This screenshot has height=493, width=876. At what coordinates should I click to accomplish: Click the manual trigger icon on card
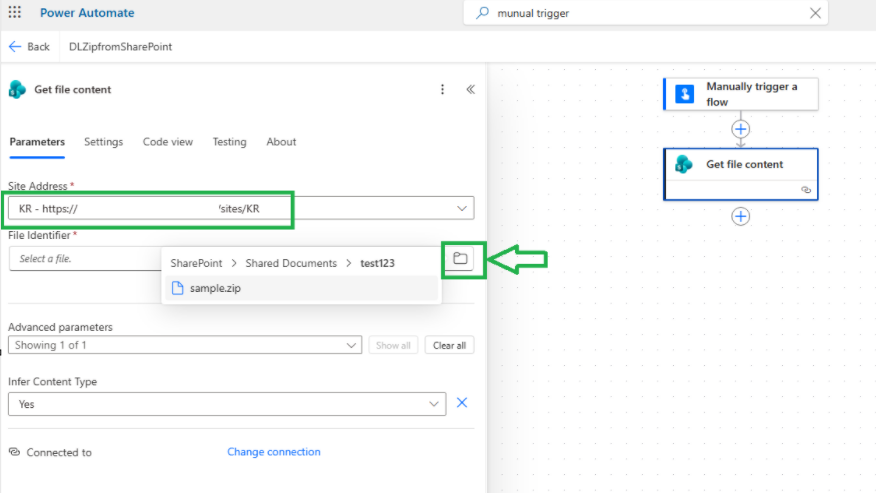[x=684, y=94]
